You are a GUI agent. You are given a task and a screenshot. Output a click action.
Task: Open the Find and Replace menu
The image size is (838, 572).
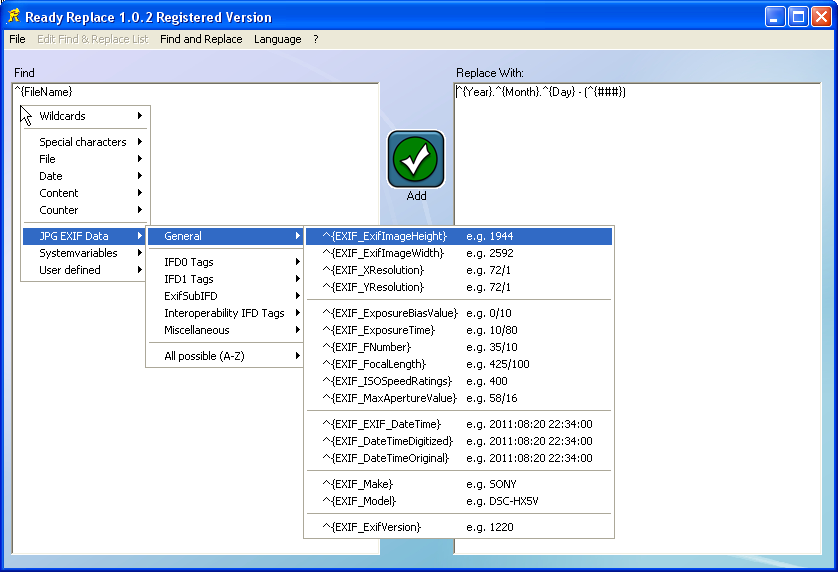click(x=201, y=39)
